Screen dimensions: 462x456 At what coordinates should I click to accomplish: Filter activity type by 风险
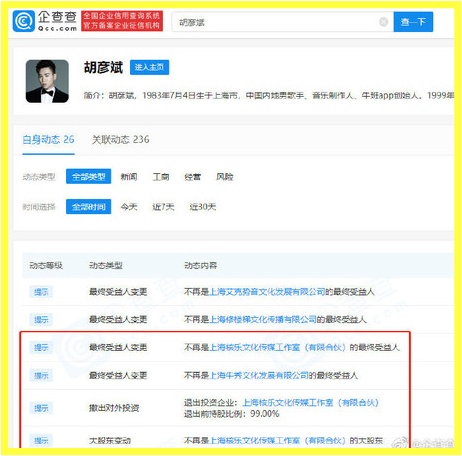[x=225, y=176]
